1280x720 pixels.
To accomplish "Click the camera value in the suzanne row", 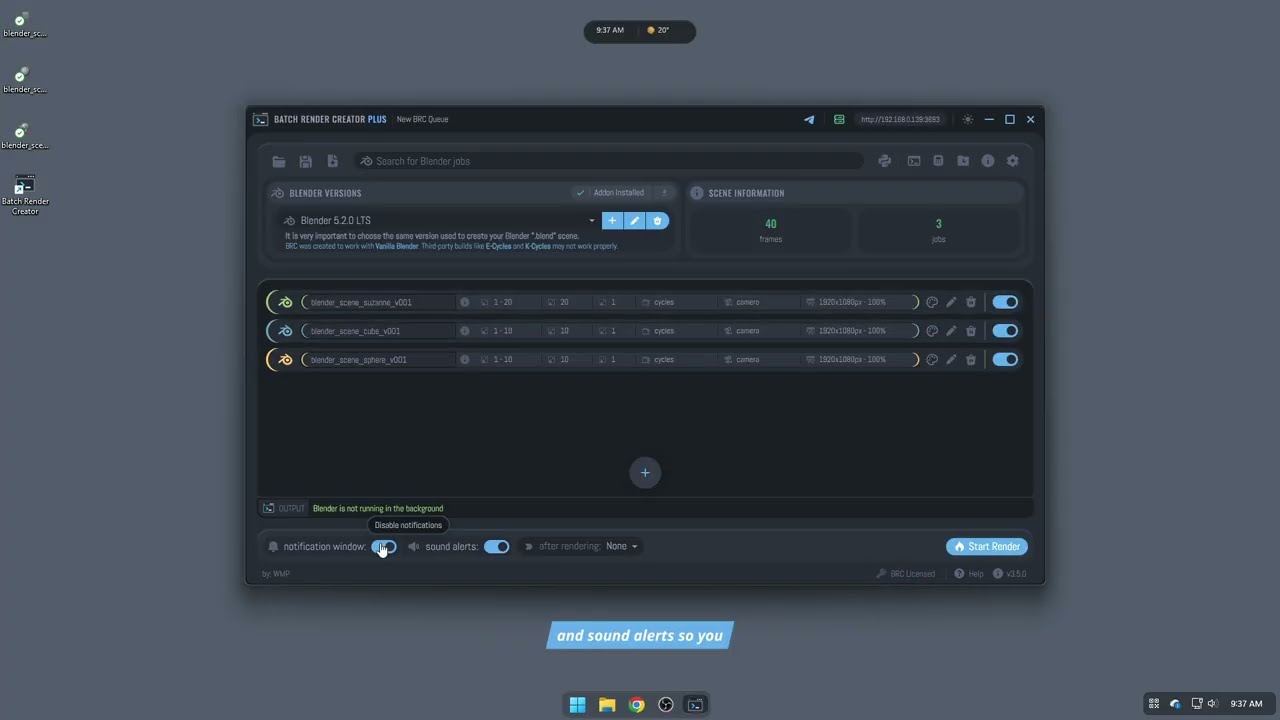I will pos(747,302).
